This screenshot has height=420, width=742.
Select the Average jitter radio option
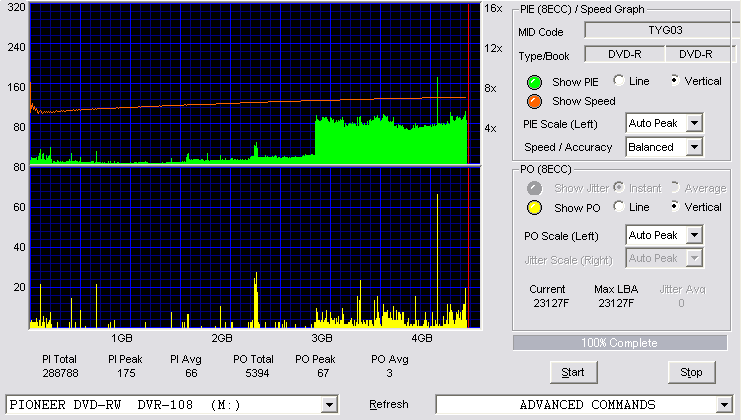[x=674, y=187]
